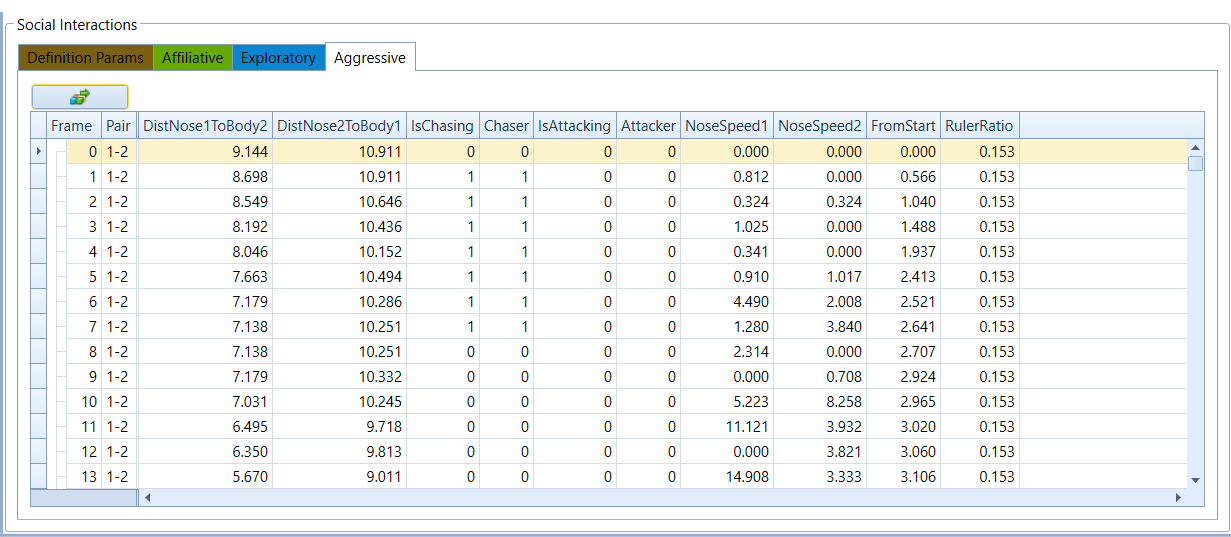Click the RulerRatio column header

pyautogui.click(x=978, y=126)
